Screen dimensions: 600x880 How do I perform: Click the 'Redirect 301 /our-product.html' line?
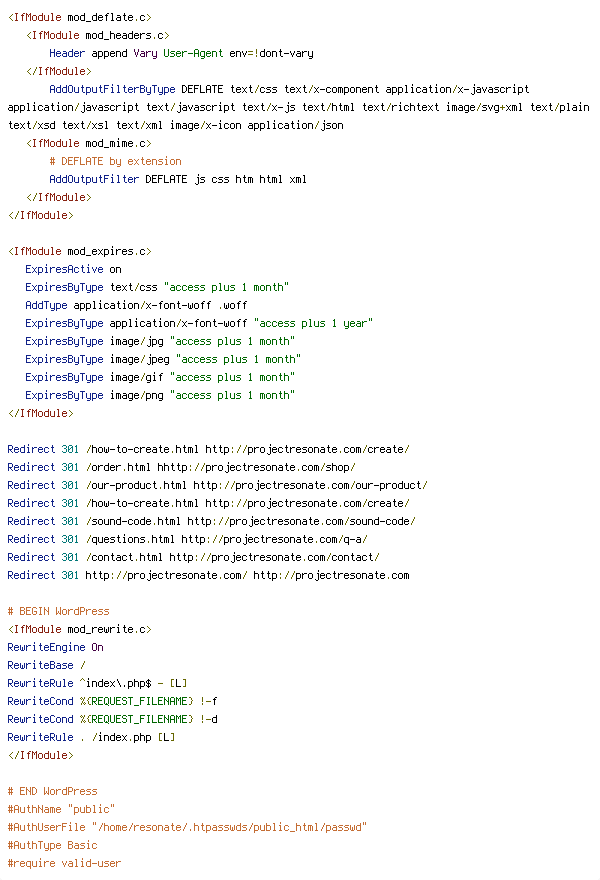(217, 485)
